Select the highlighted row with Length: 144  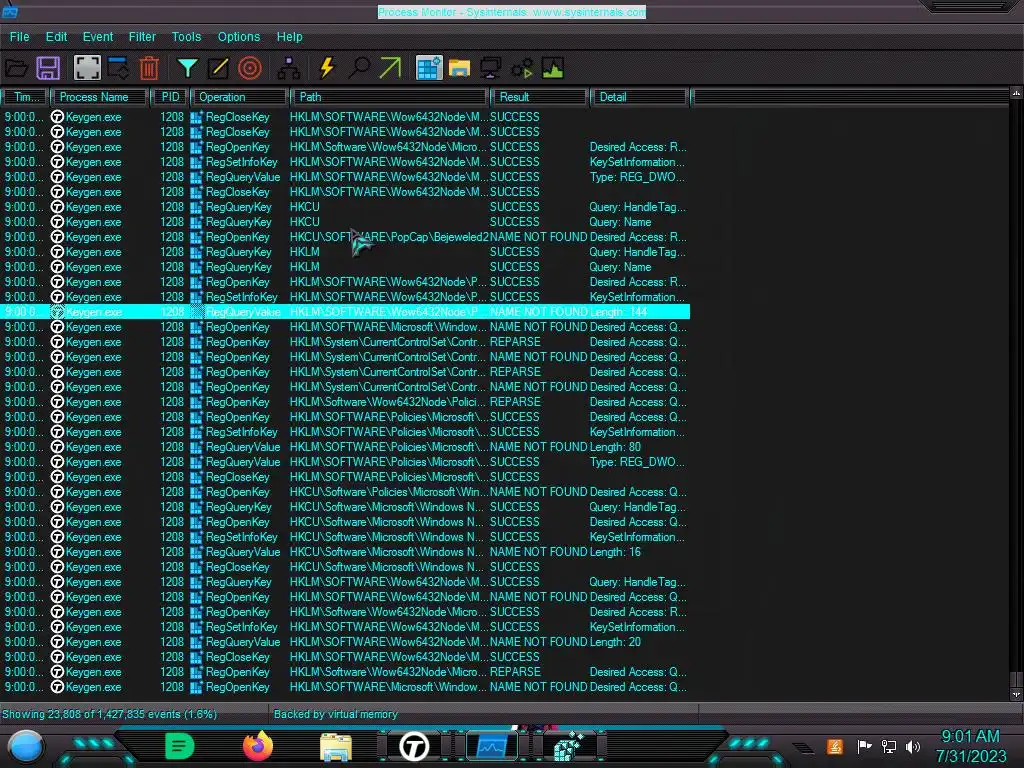(345, 312)
